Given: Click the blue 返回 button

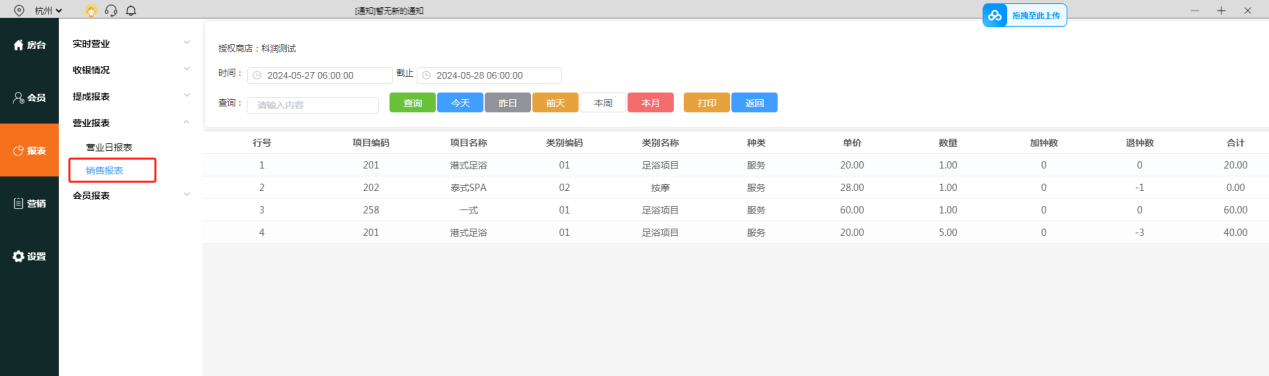Looking at the screenshot, I should click(755, 103).
